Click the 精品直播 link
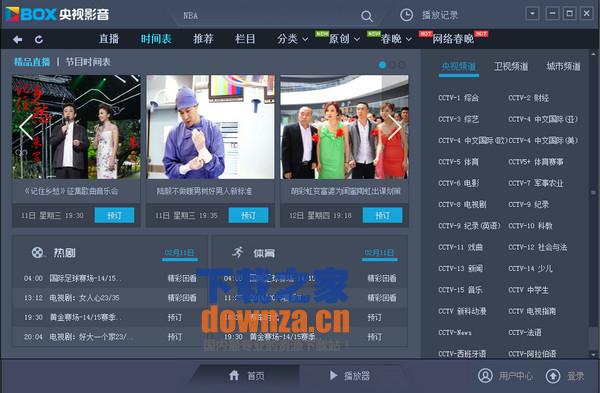 coord(32,62)
